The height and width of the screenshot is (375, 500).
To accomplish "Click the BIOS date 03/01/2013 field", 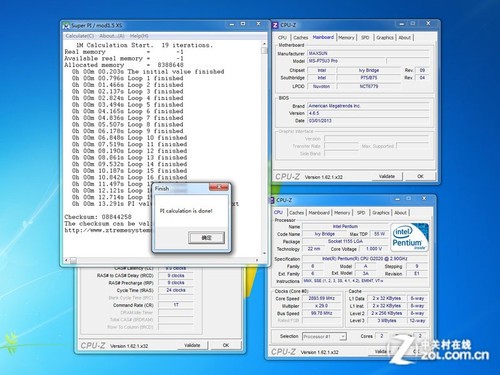I will point(368,121).
